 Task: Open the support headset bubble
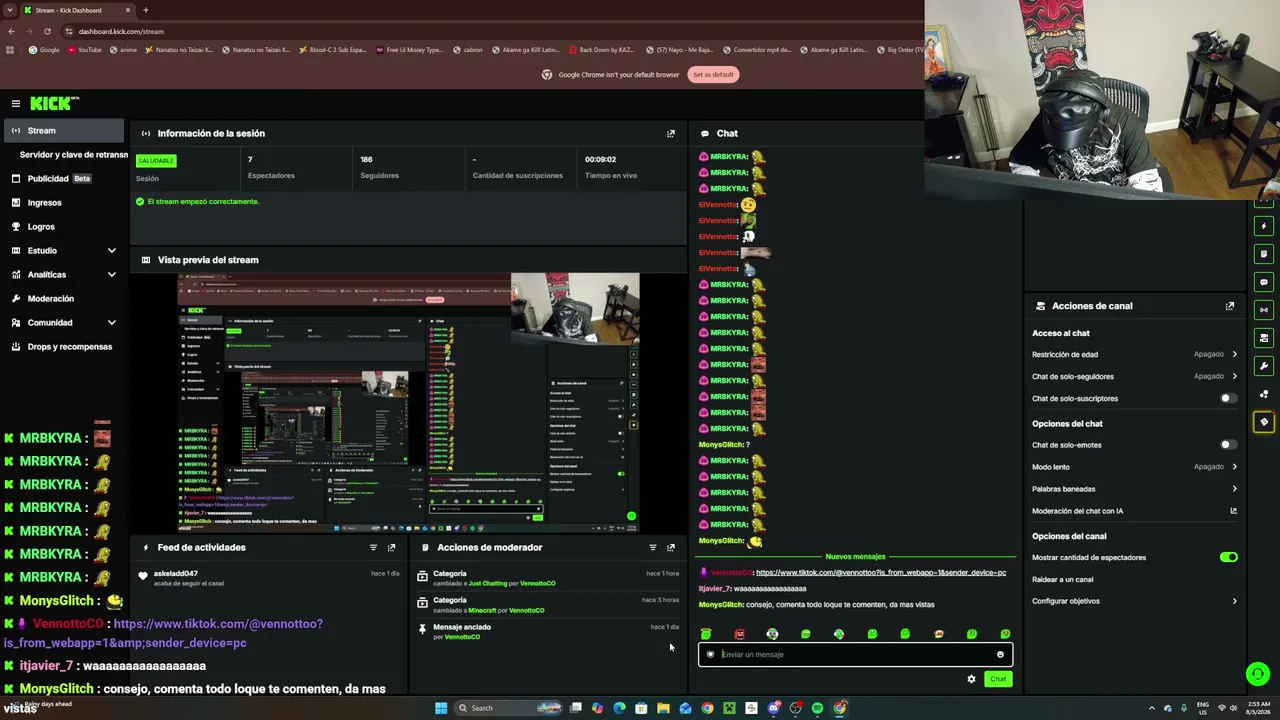click(x=1258, y=674)
